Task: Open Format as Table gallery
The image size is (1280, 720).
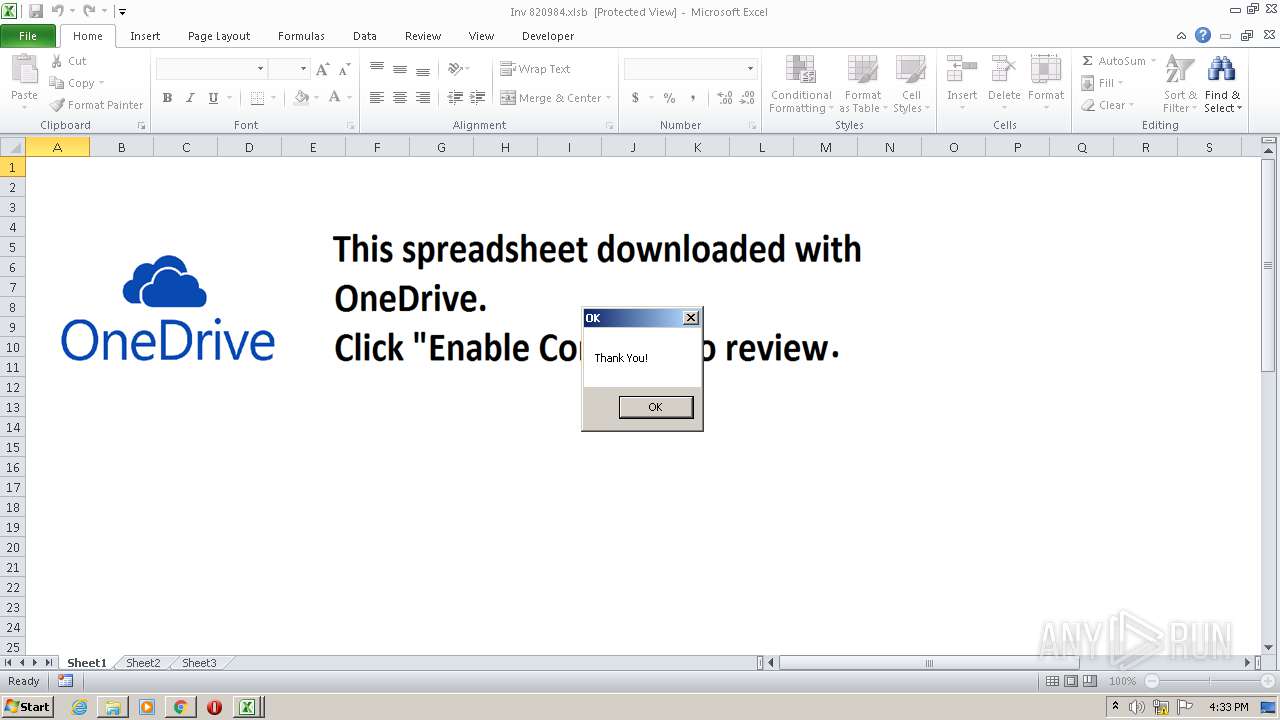Action: coord(863,84)
